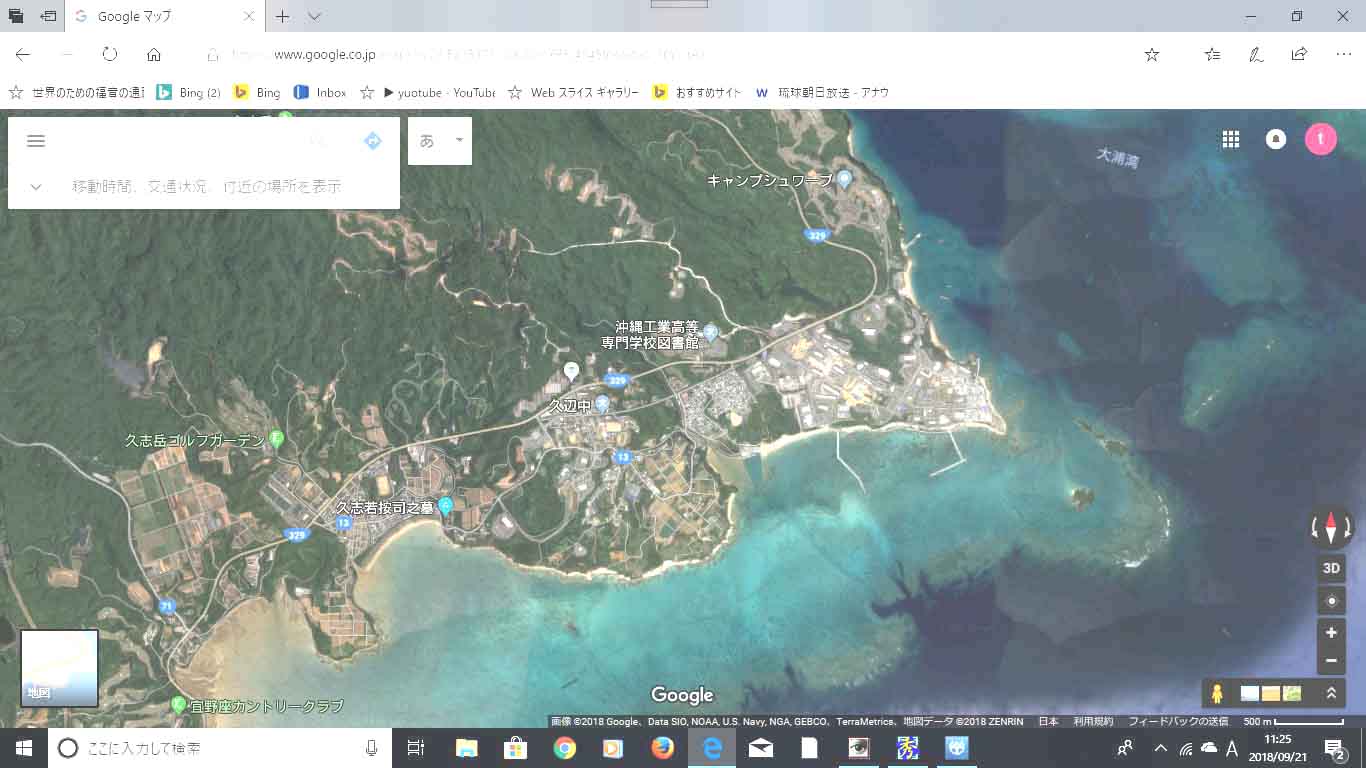Image resolution: width=1366 pixels, height=768 pixels.
Task: Add this page to favorites star
Action: pos(1152,55)
